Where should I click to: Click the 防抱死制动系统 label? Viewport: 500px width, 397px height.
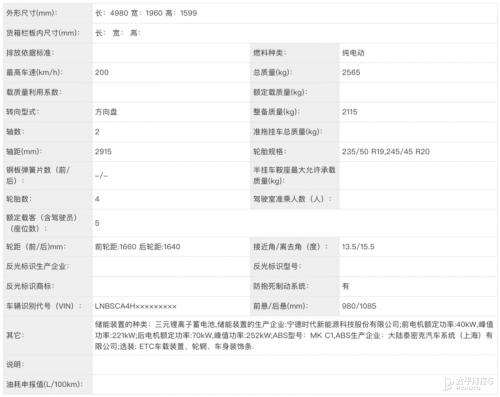coord(281,286)
